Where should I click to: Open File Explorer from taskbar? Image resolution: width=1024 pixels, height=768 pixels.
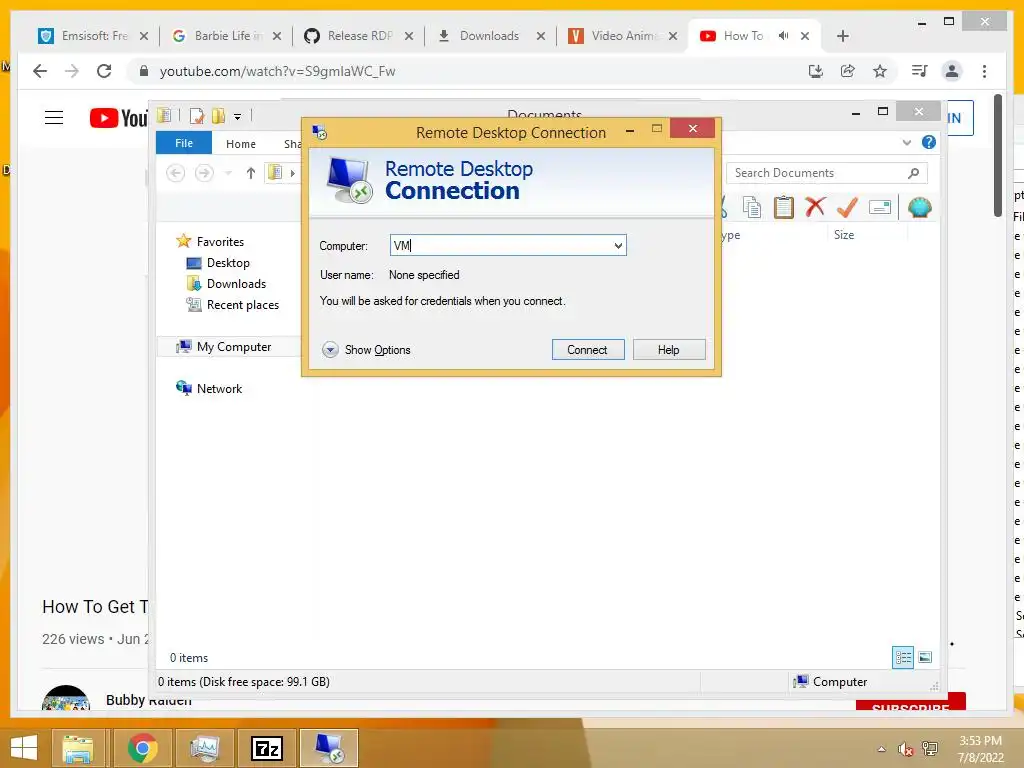pos(78,748)
